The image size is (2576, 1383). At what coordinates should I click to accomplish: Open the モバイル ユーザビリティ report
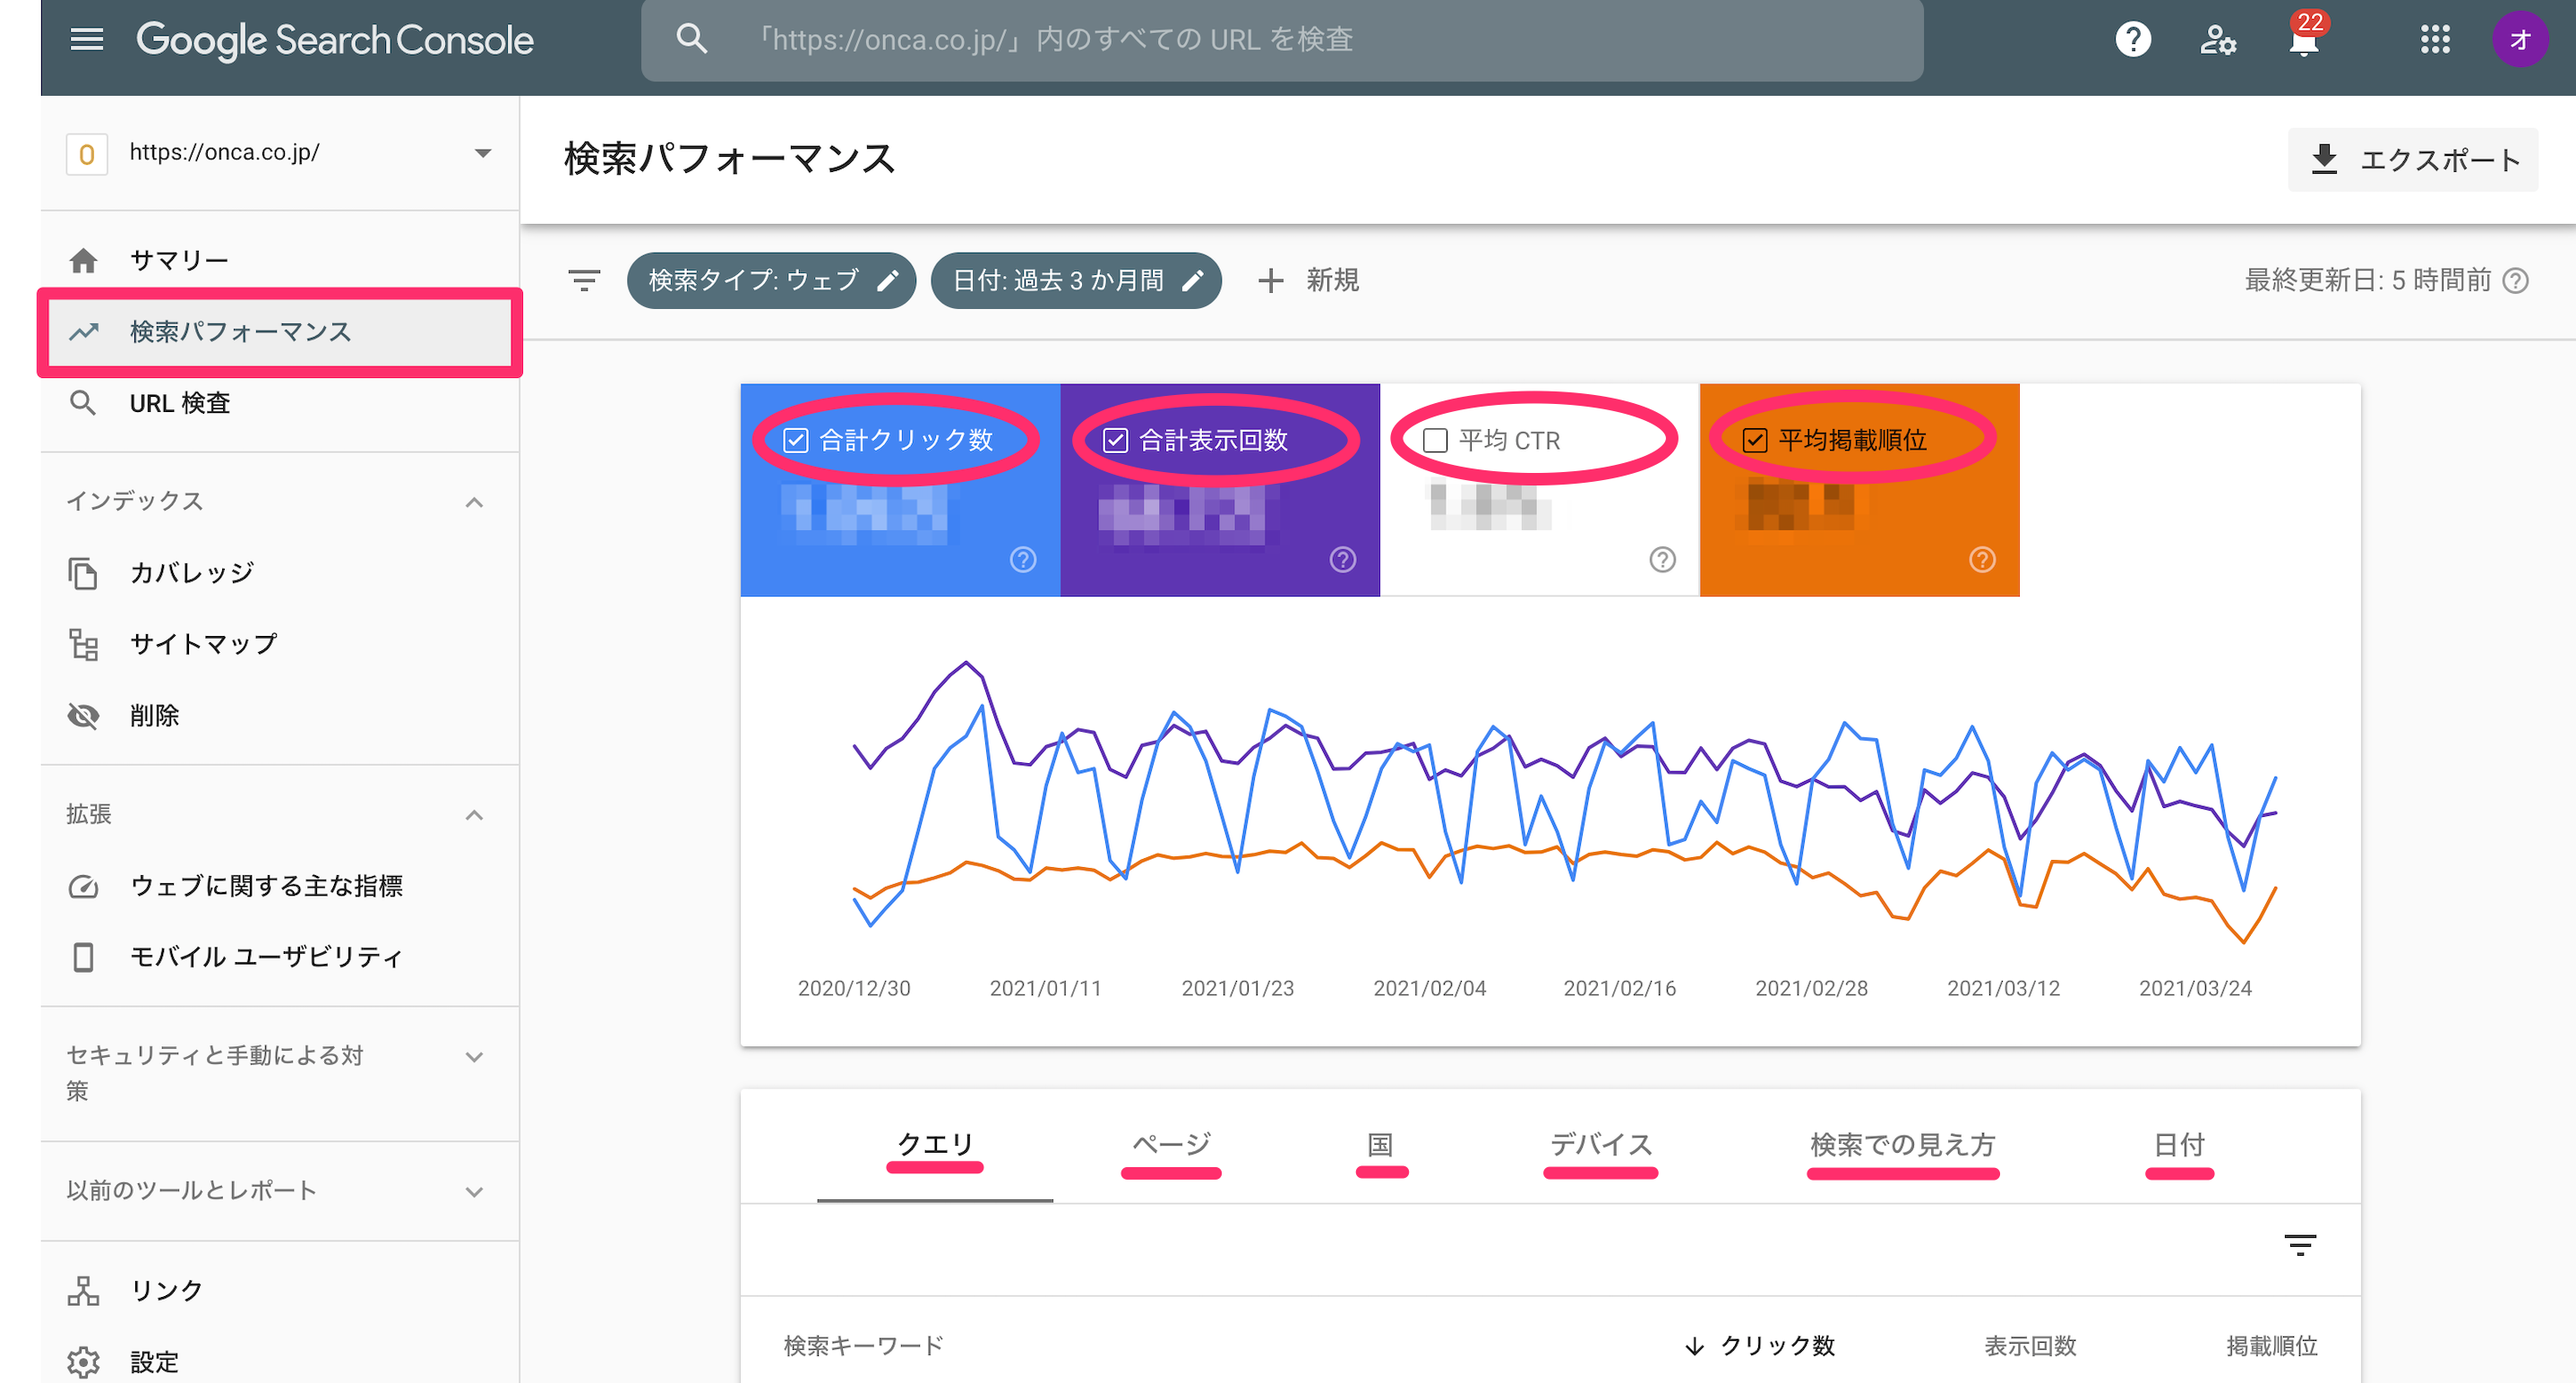tap(280, 957)
